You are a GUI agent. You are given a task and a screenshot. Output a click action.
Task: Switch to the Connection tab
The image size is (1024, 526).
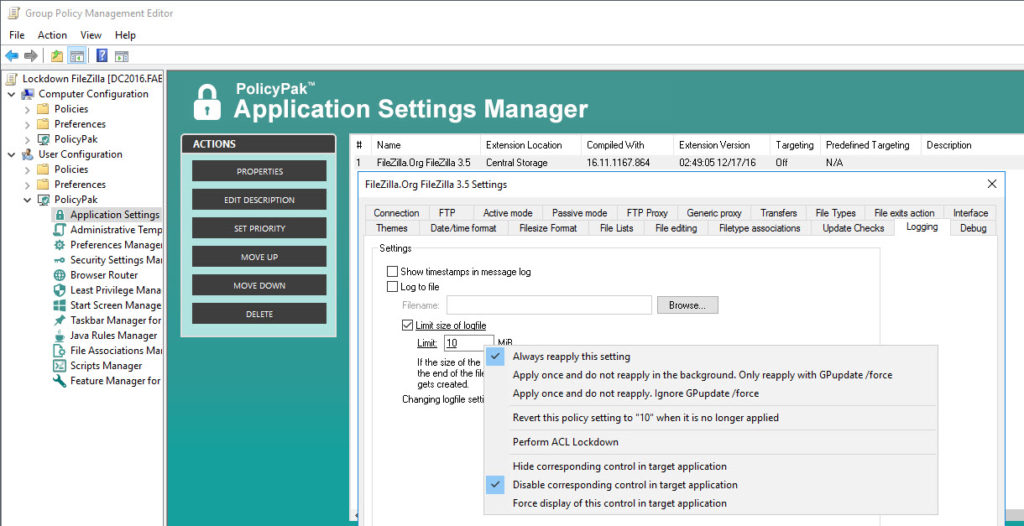tap(396, 213)
